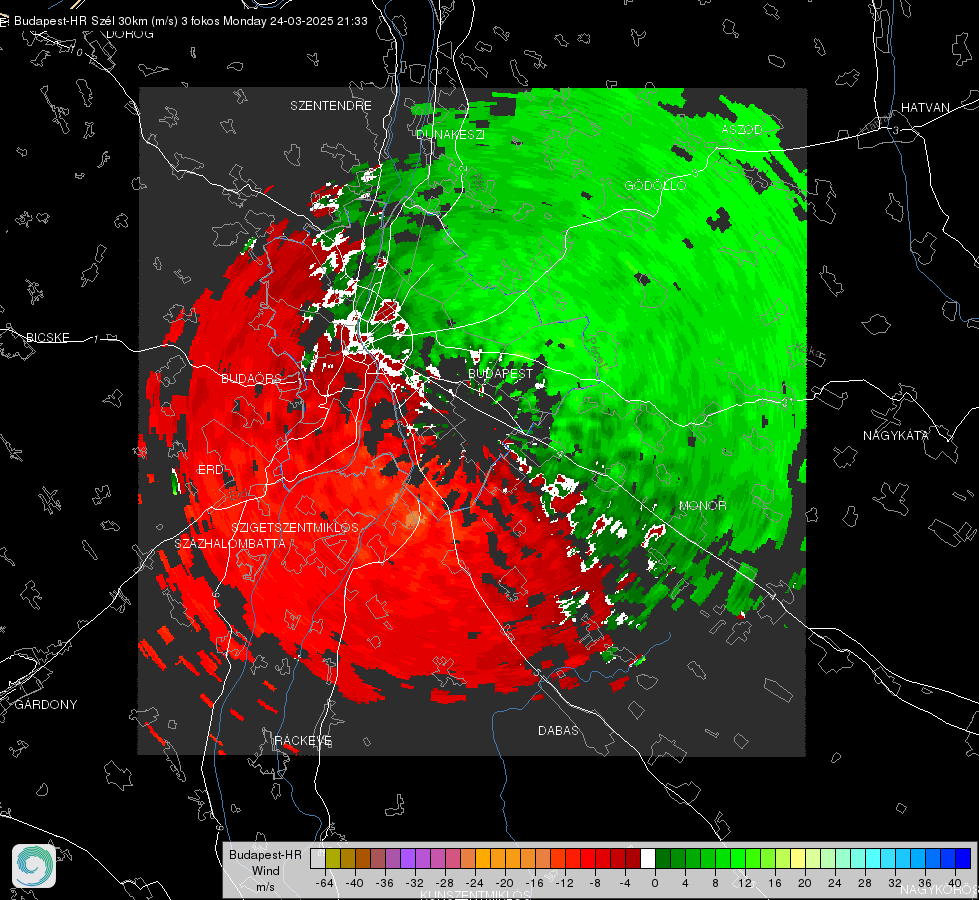979x900 pixels.
Task: Click the ÉRD map label
Action: [x=210, y=470]
